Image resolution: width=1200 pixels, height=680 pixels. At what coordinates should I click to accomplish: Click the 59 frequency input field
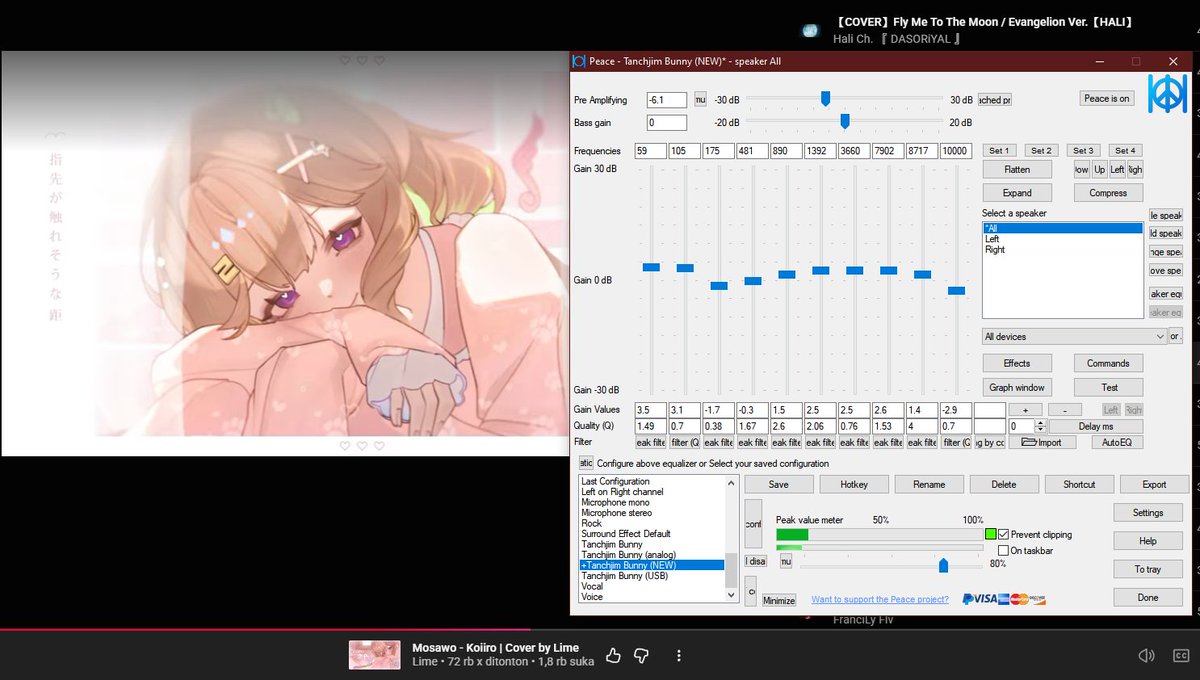pos(651,151)
